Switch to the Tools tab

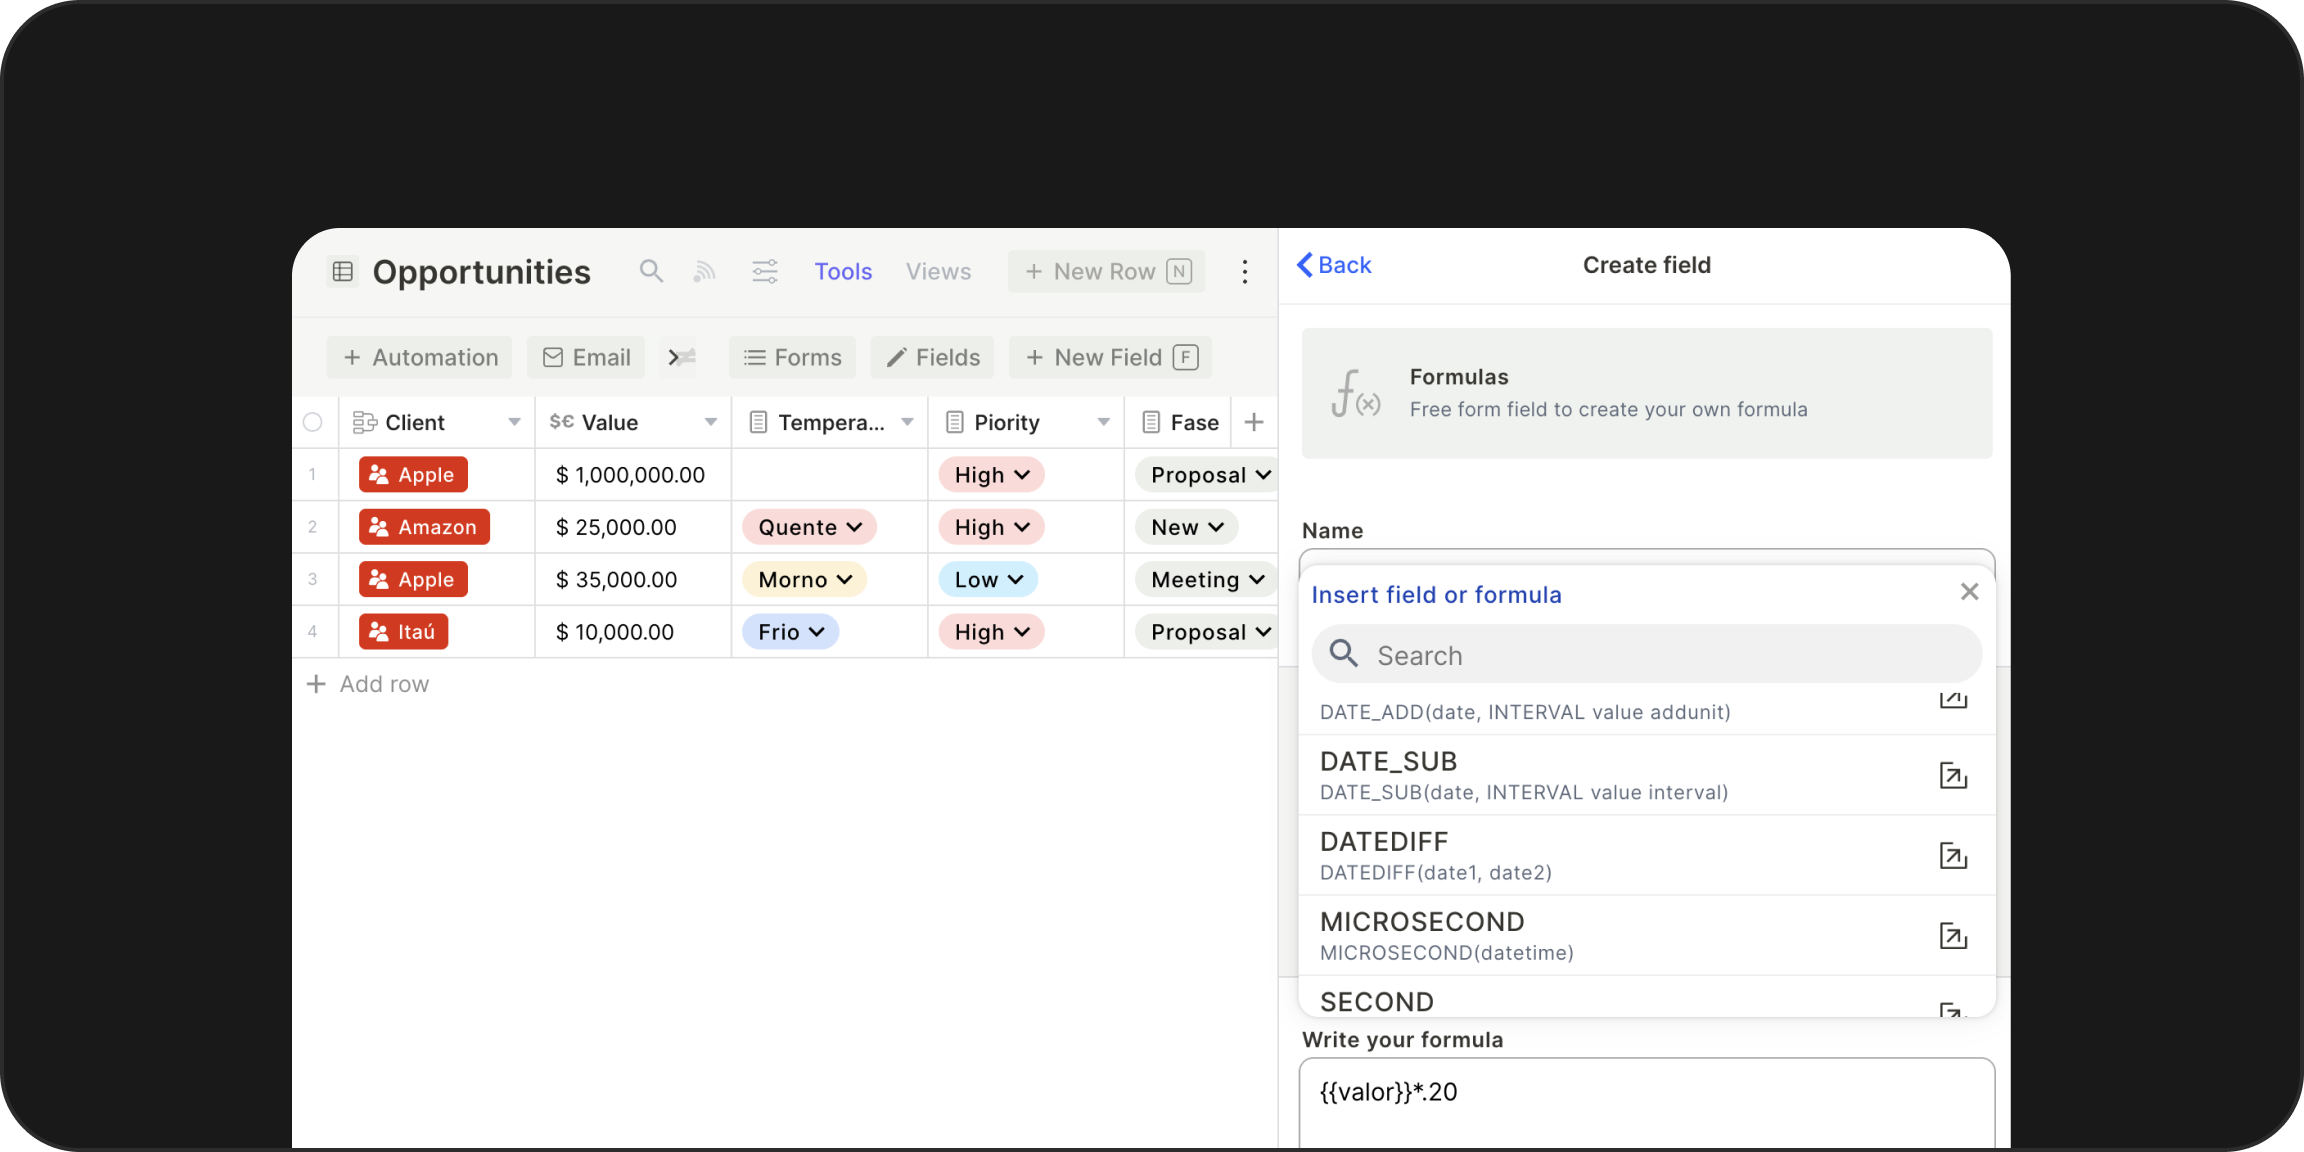tap(843, 271)
